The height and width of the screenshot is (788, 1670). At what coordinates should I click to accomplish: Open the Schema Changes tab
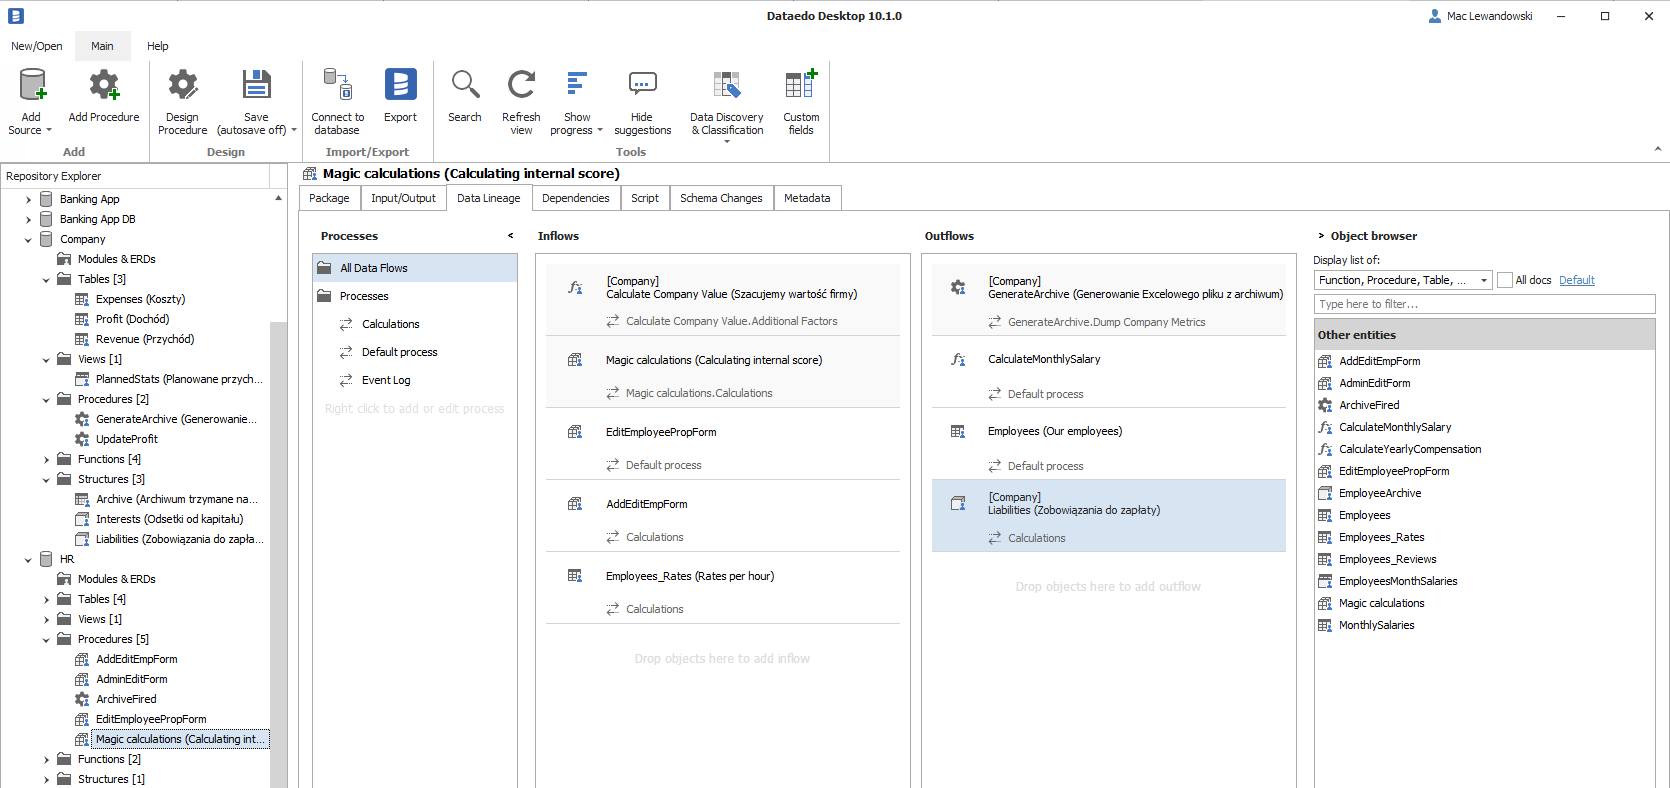[721, 198]
